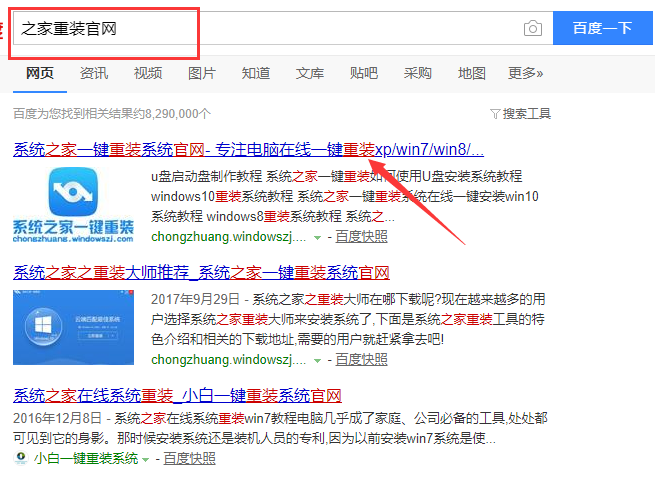Click the 百度一下 search button

click(602, 28)
